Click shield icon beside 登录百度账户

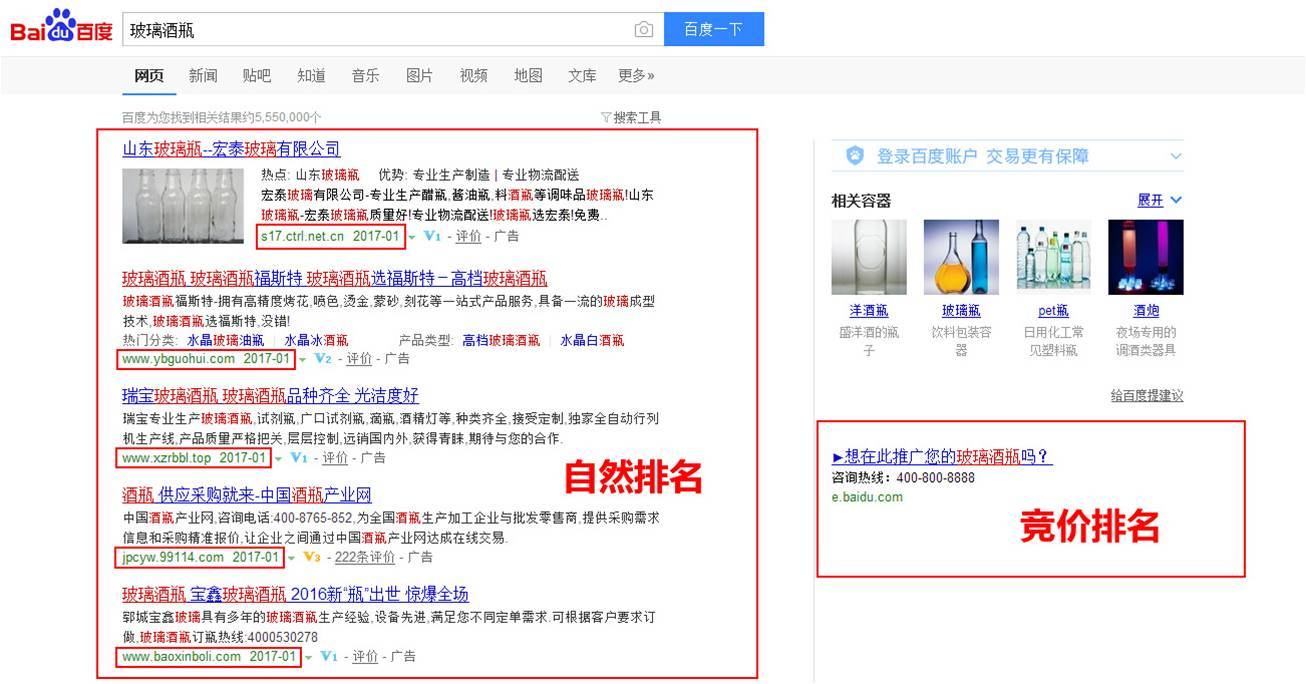(855, 156)
